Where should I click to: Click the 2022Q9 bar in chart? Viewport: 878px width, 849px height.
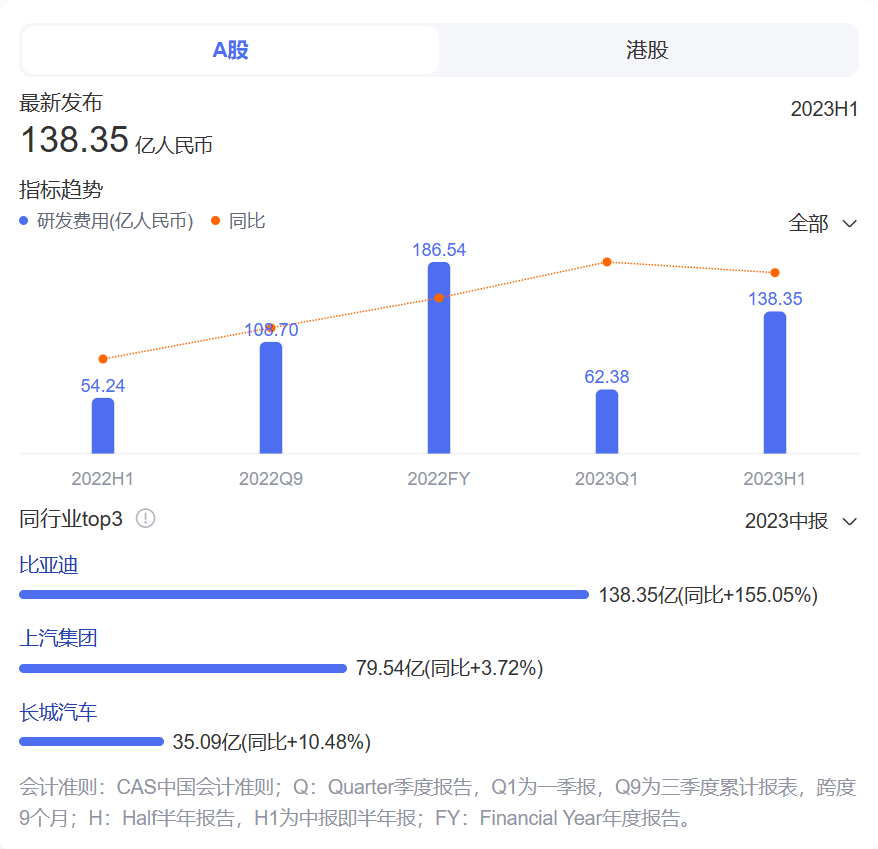tap(271, 398)
